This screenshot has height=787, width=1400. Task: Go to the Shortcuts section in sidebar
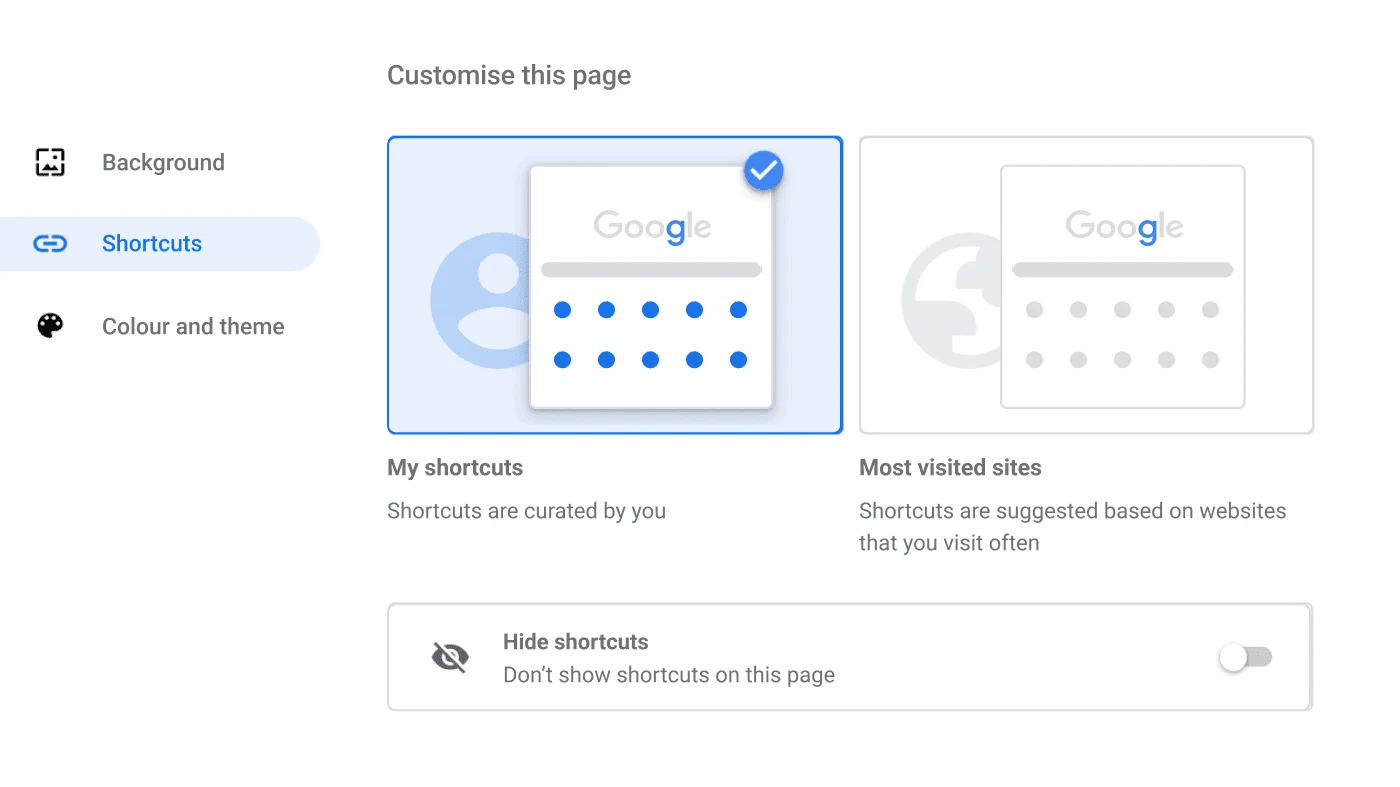(152, 243)
